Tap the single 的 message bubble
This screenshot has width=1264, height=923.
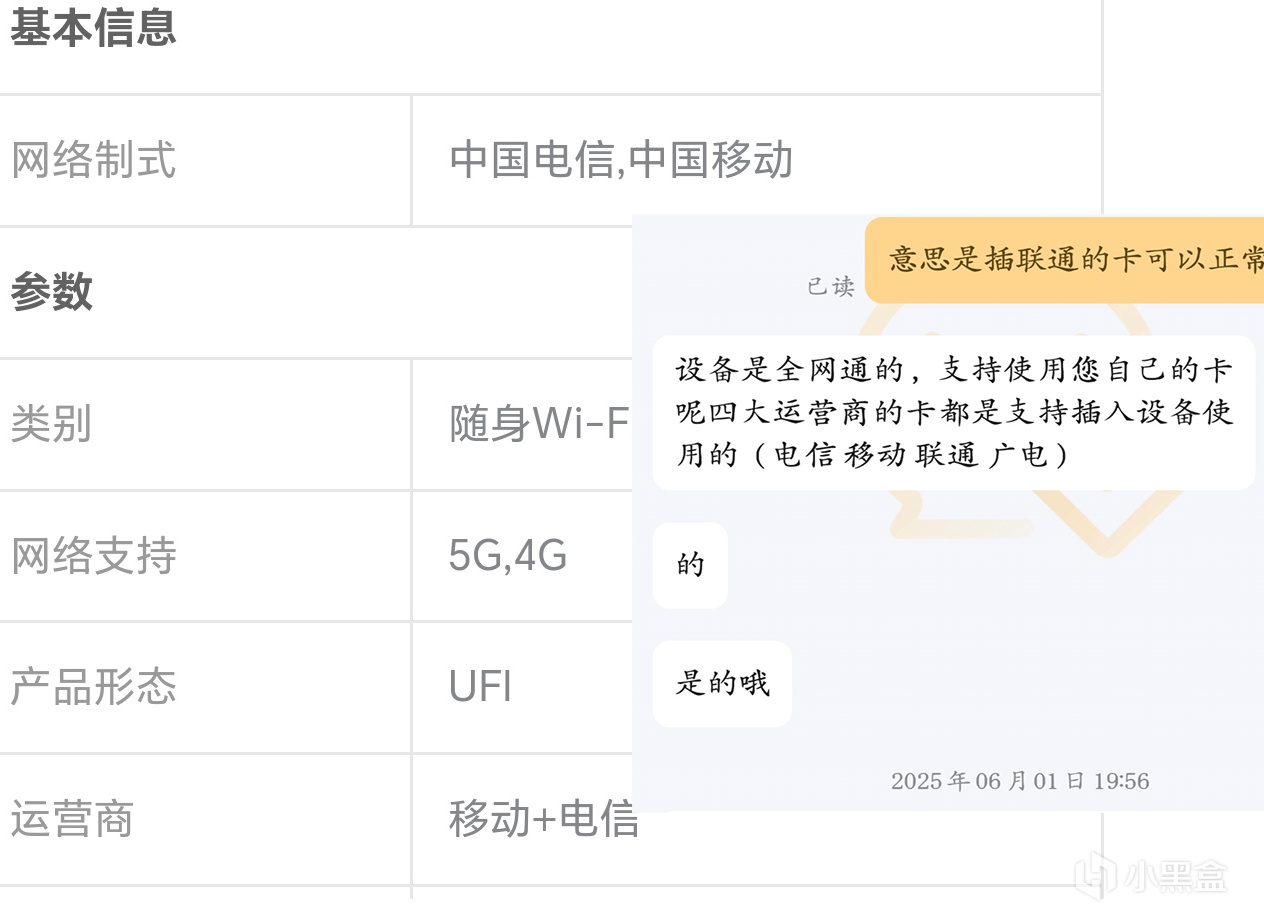pyautogui.click(x=690, y=565)
